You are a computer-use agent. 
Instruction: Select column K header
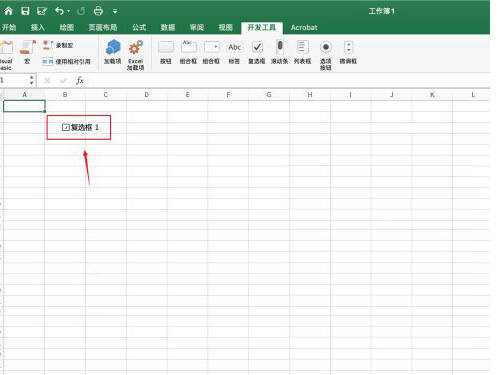[432, 95]
